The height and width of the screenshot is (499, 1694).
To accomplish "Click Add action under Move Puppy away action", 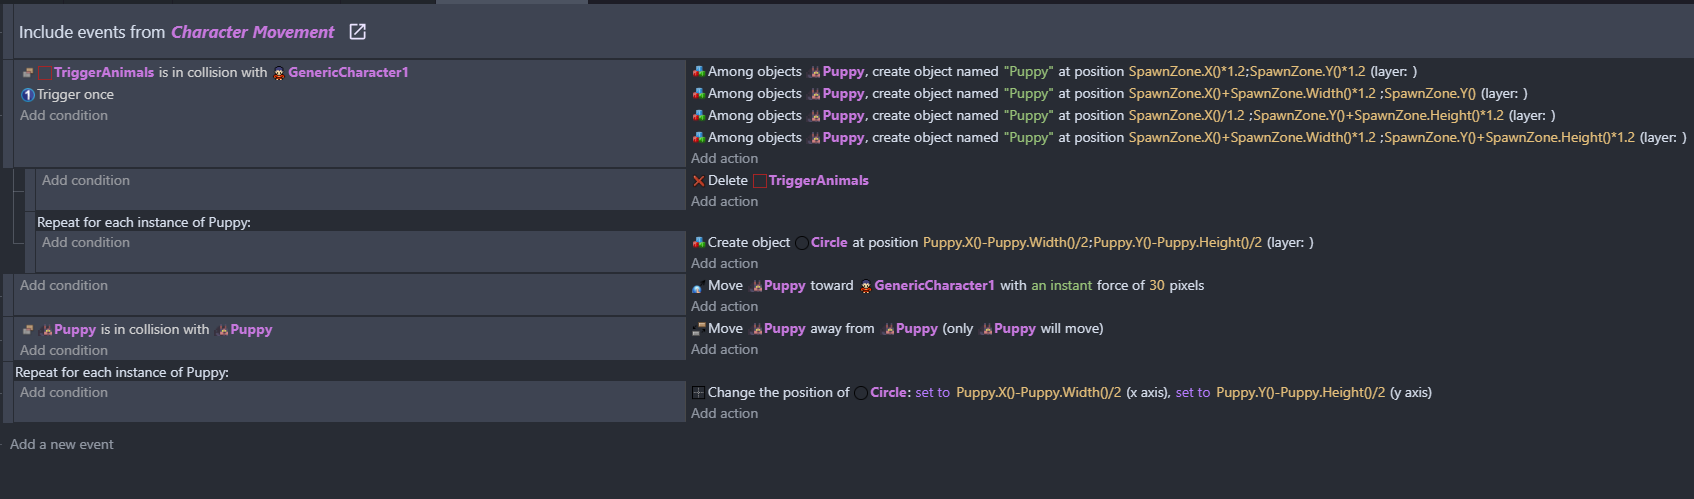I will pyautogui.click(x=724, y=349).
